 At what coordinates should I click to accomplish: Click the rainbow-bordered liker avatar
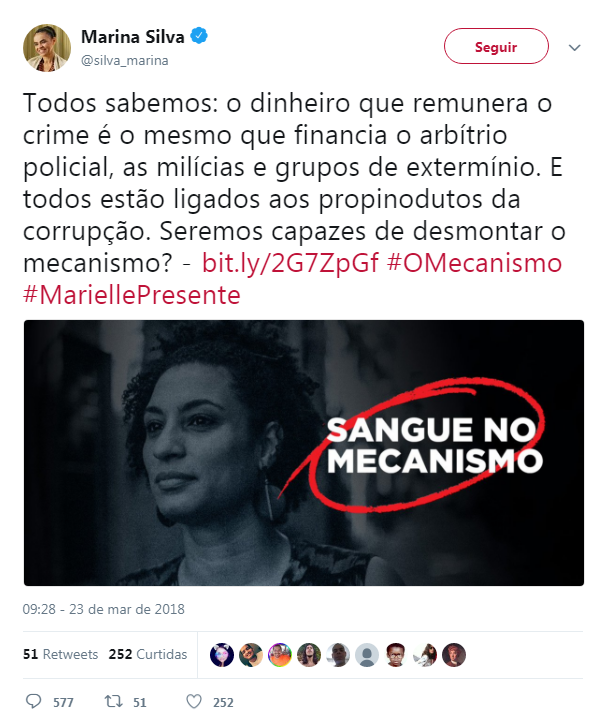(x=280, y=655)
